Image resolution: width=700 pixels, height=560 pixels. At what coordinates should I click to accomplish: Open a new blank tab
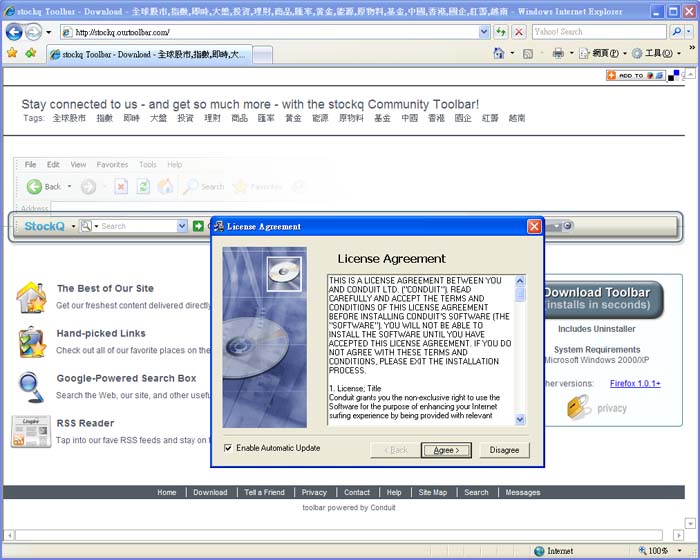click(262, 55)
